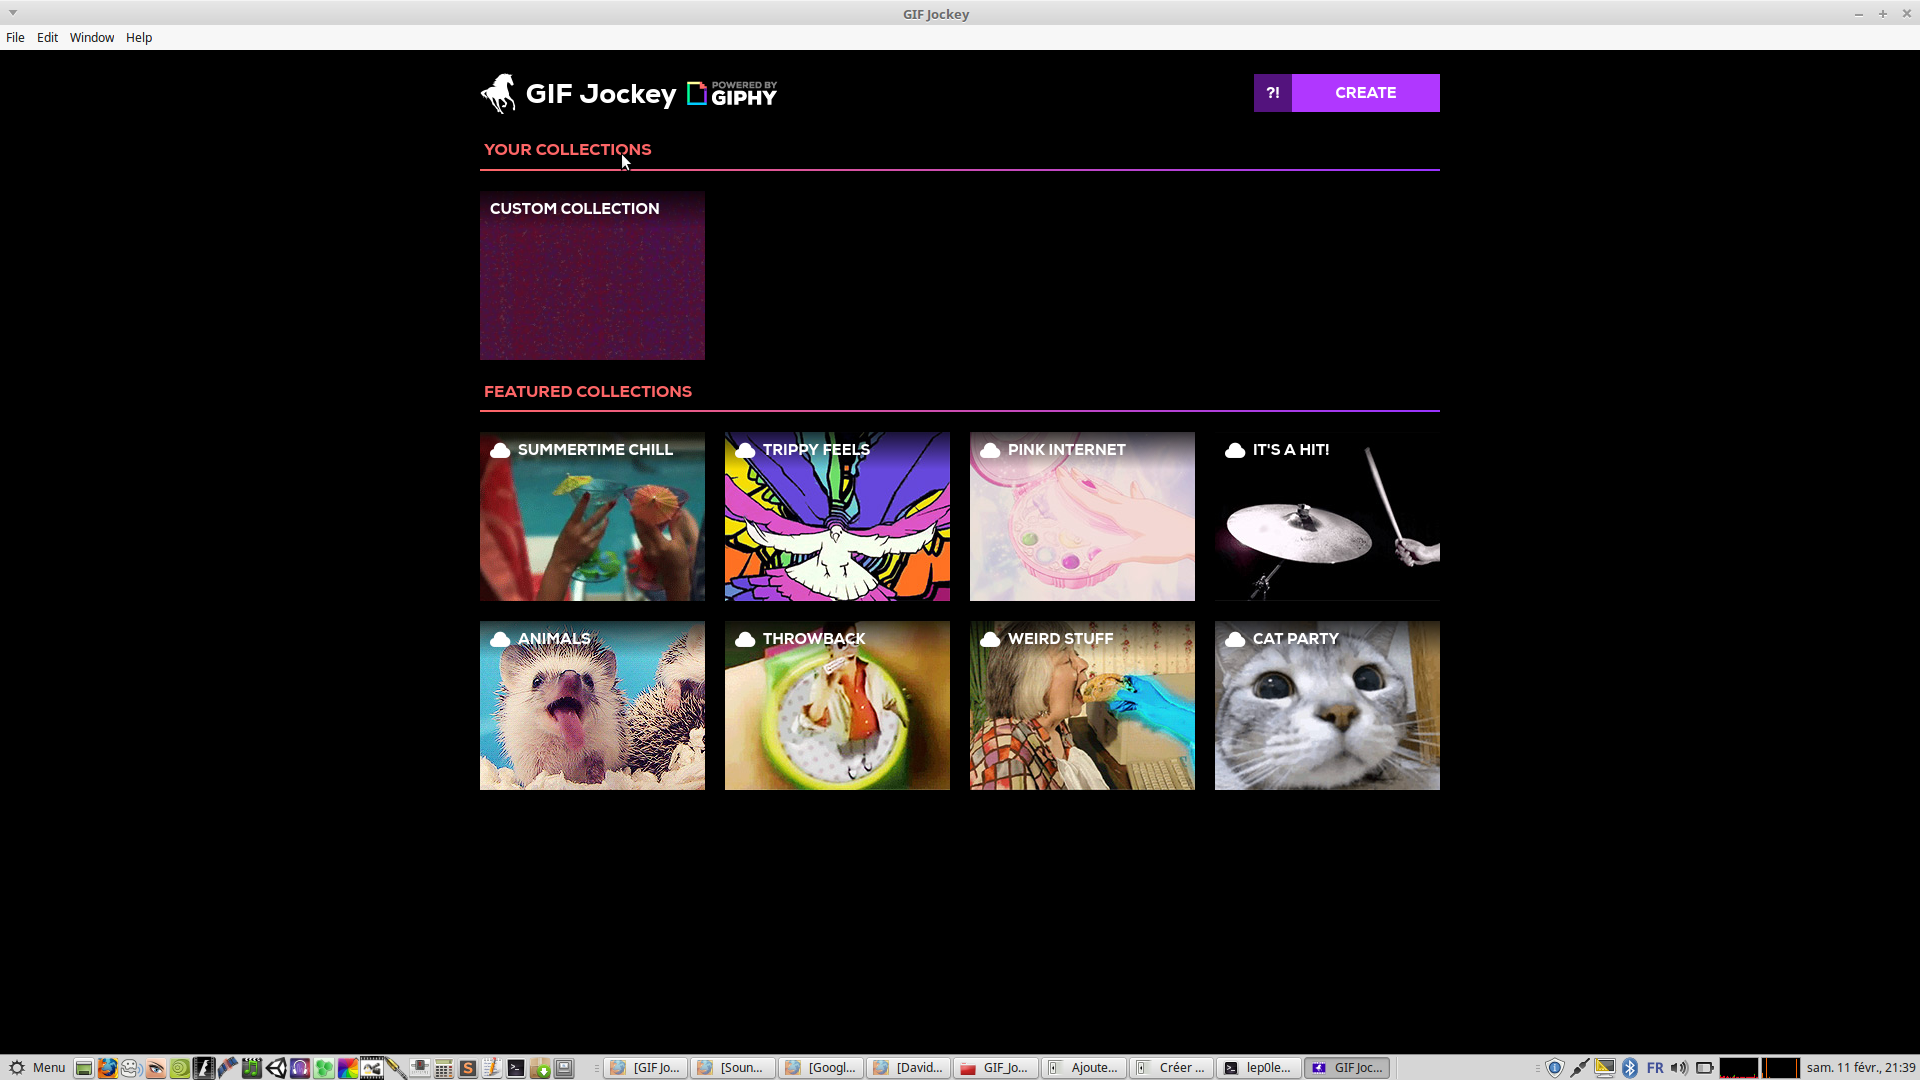Viewport: 1920px width, 1080px height.
Task: Open the Edit menu
Action: (x=47, y=38)
